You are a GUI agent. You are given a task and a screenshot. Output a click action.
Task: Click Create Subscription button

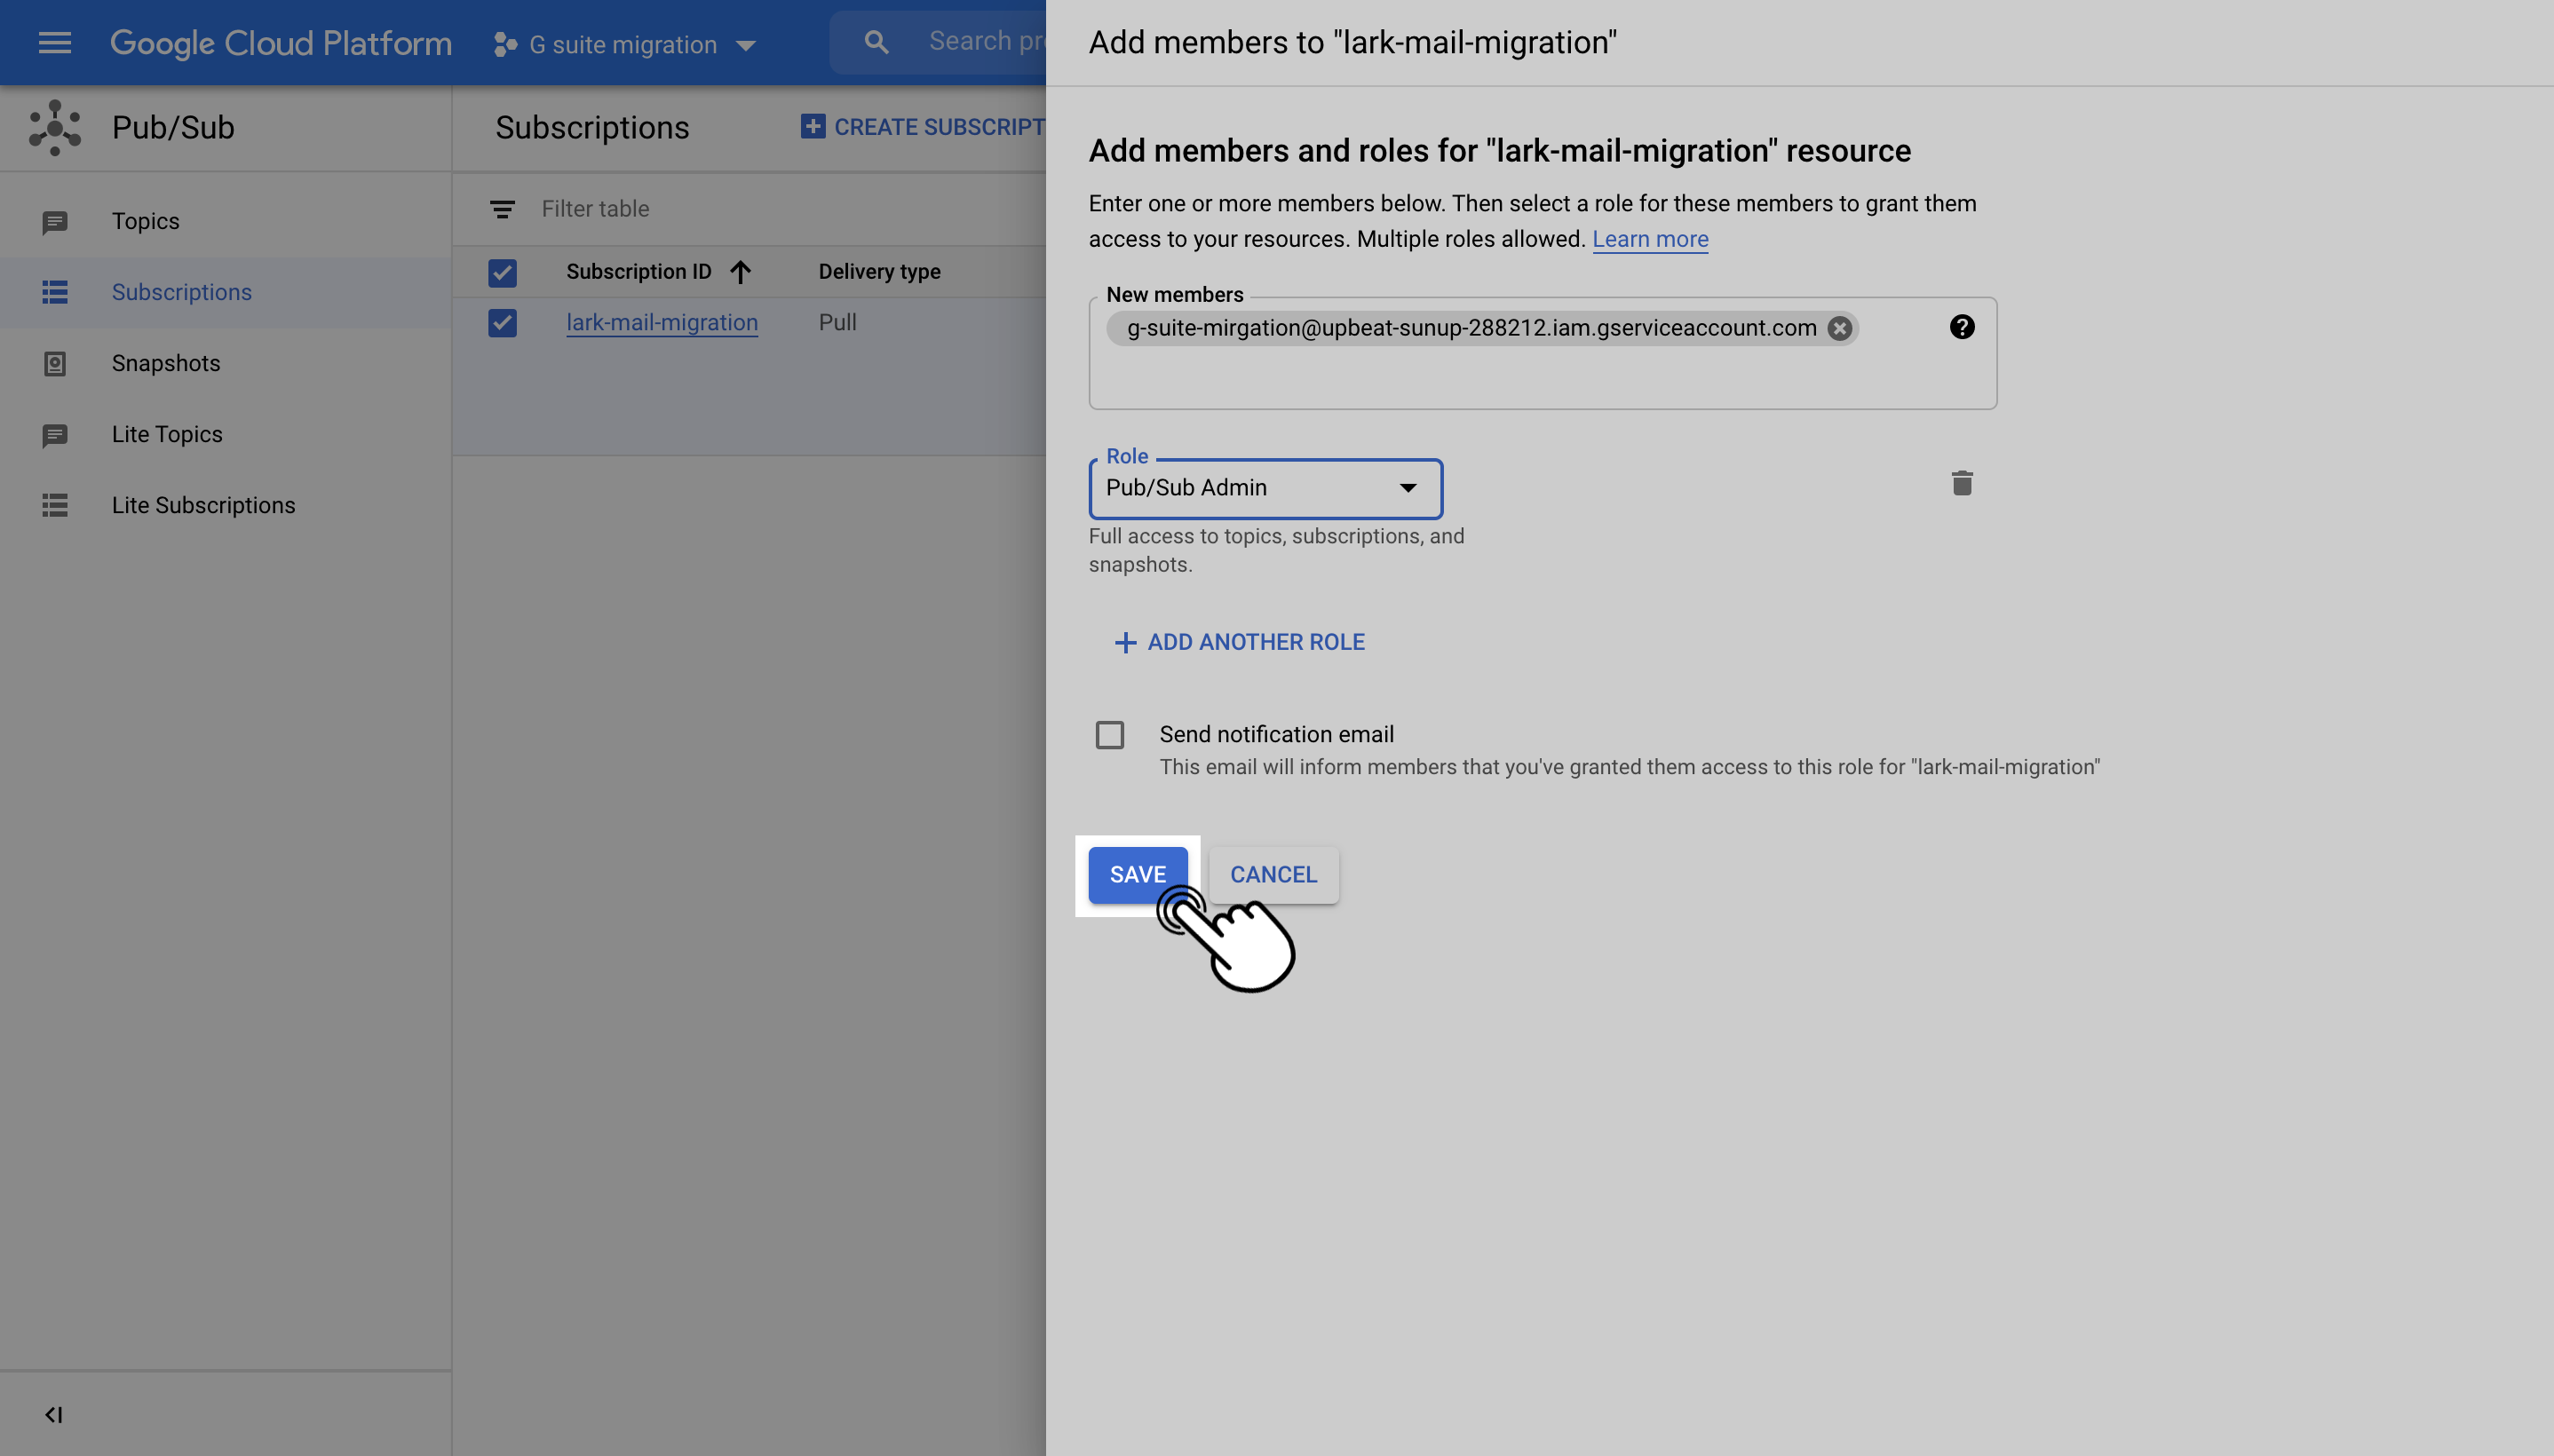pyautogui.click(x=922, y=127)
